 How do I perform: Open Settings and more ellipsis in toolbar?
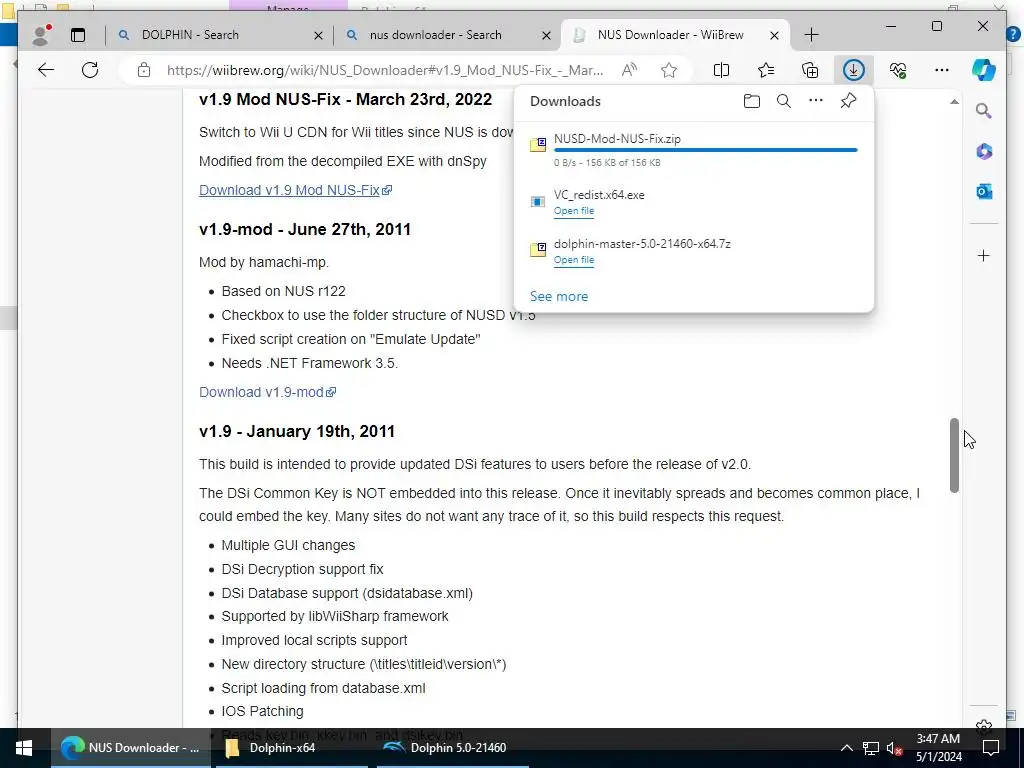click(942, 70)
